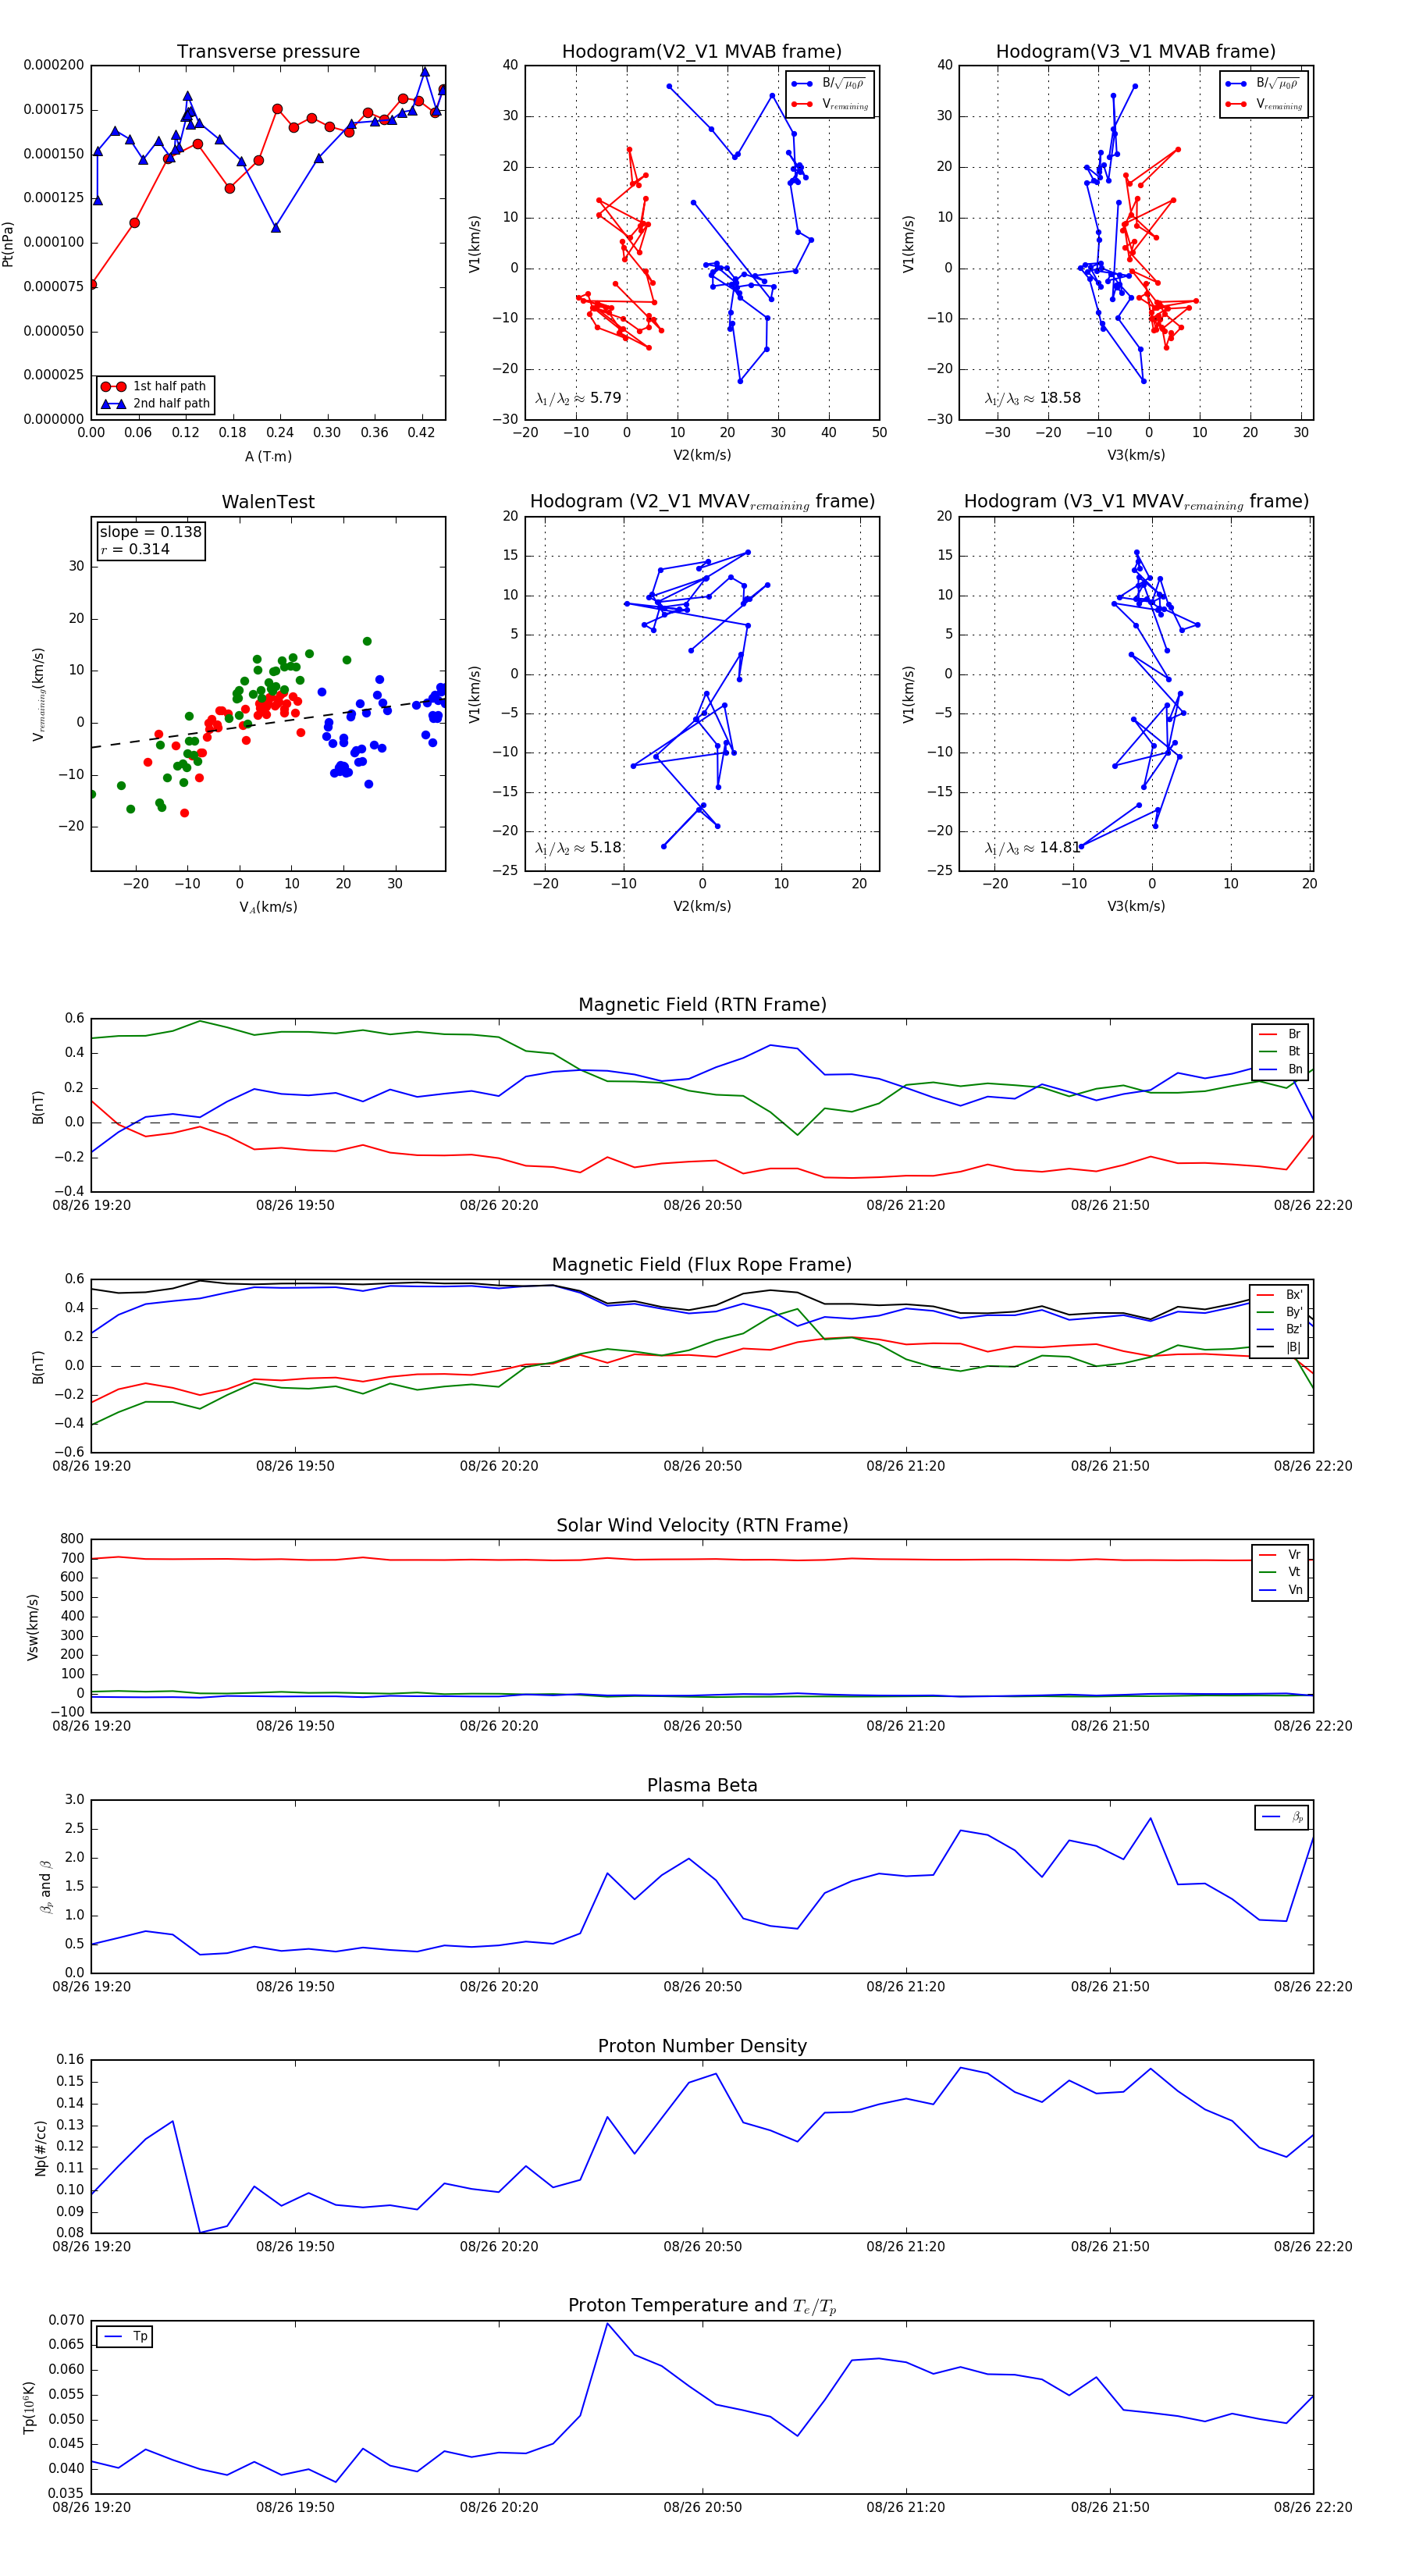Click the '2nd half path' legend entry

tap(155, 404)
